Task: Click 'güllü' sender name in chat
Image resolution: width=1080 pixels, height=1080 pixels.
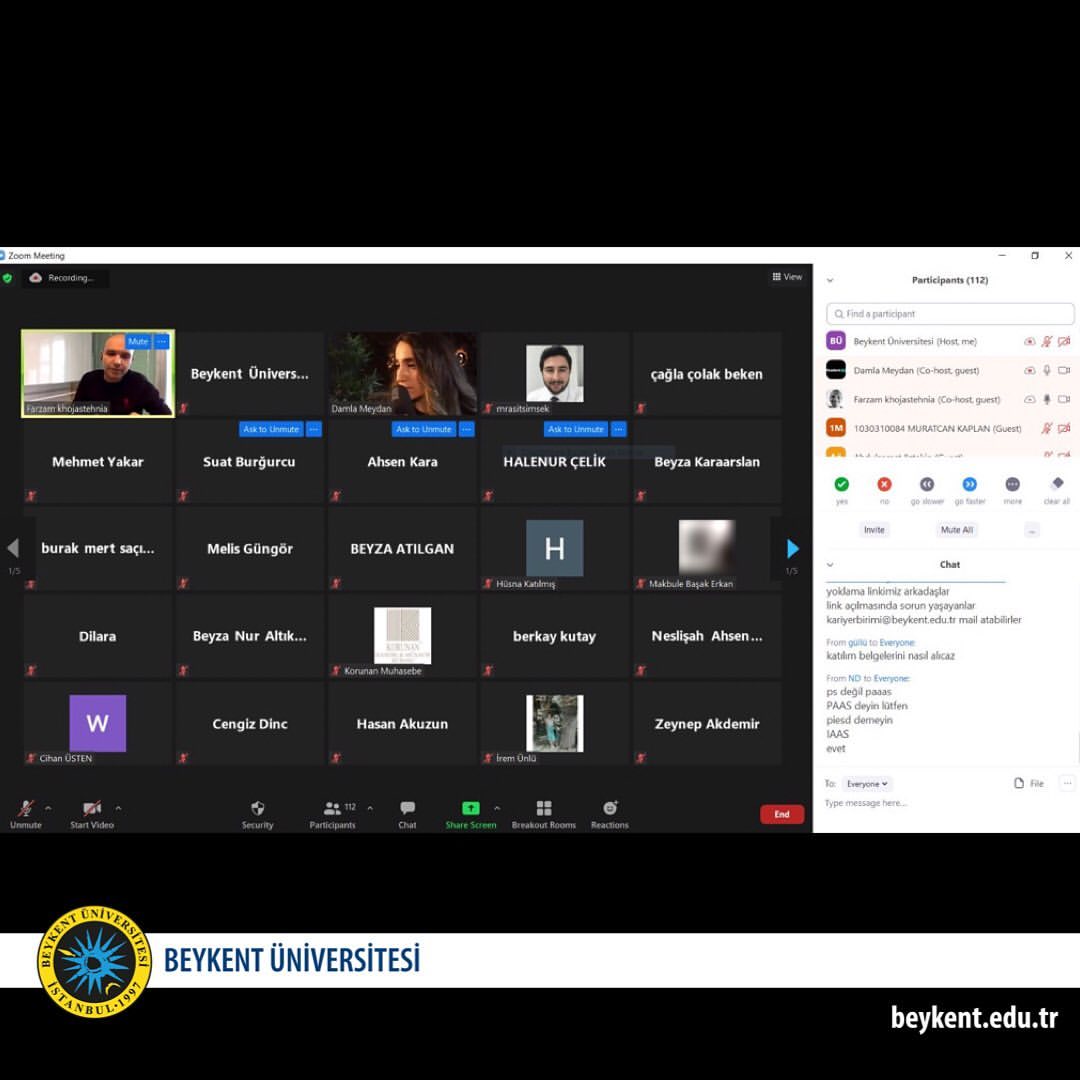Action: [858, 642]
